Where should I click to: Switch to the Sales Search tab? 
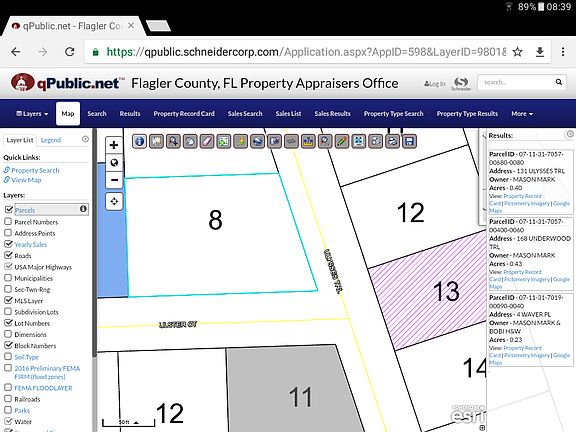coord(245,114)
